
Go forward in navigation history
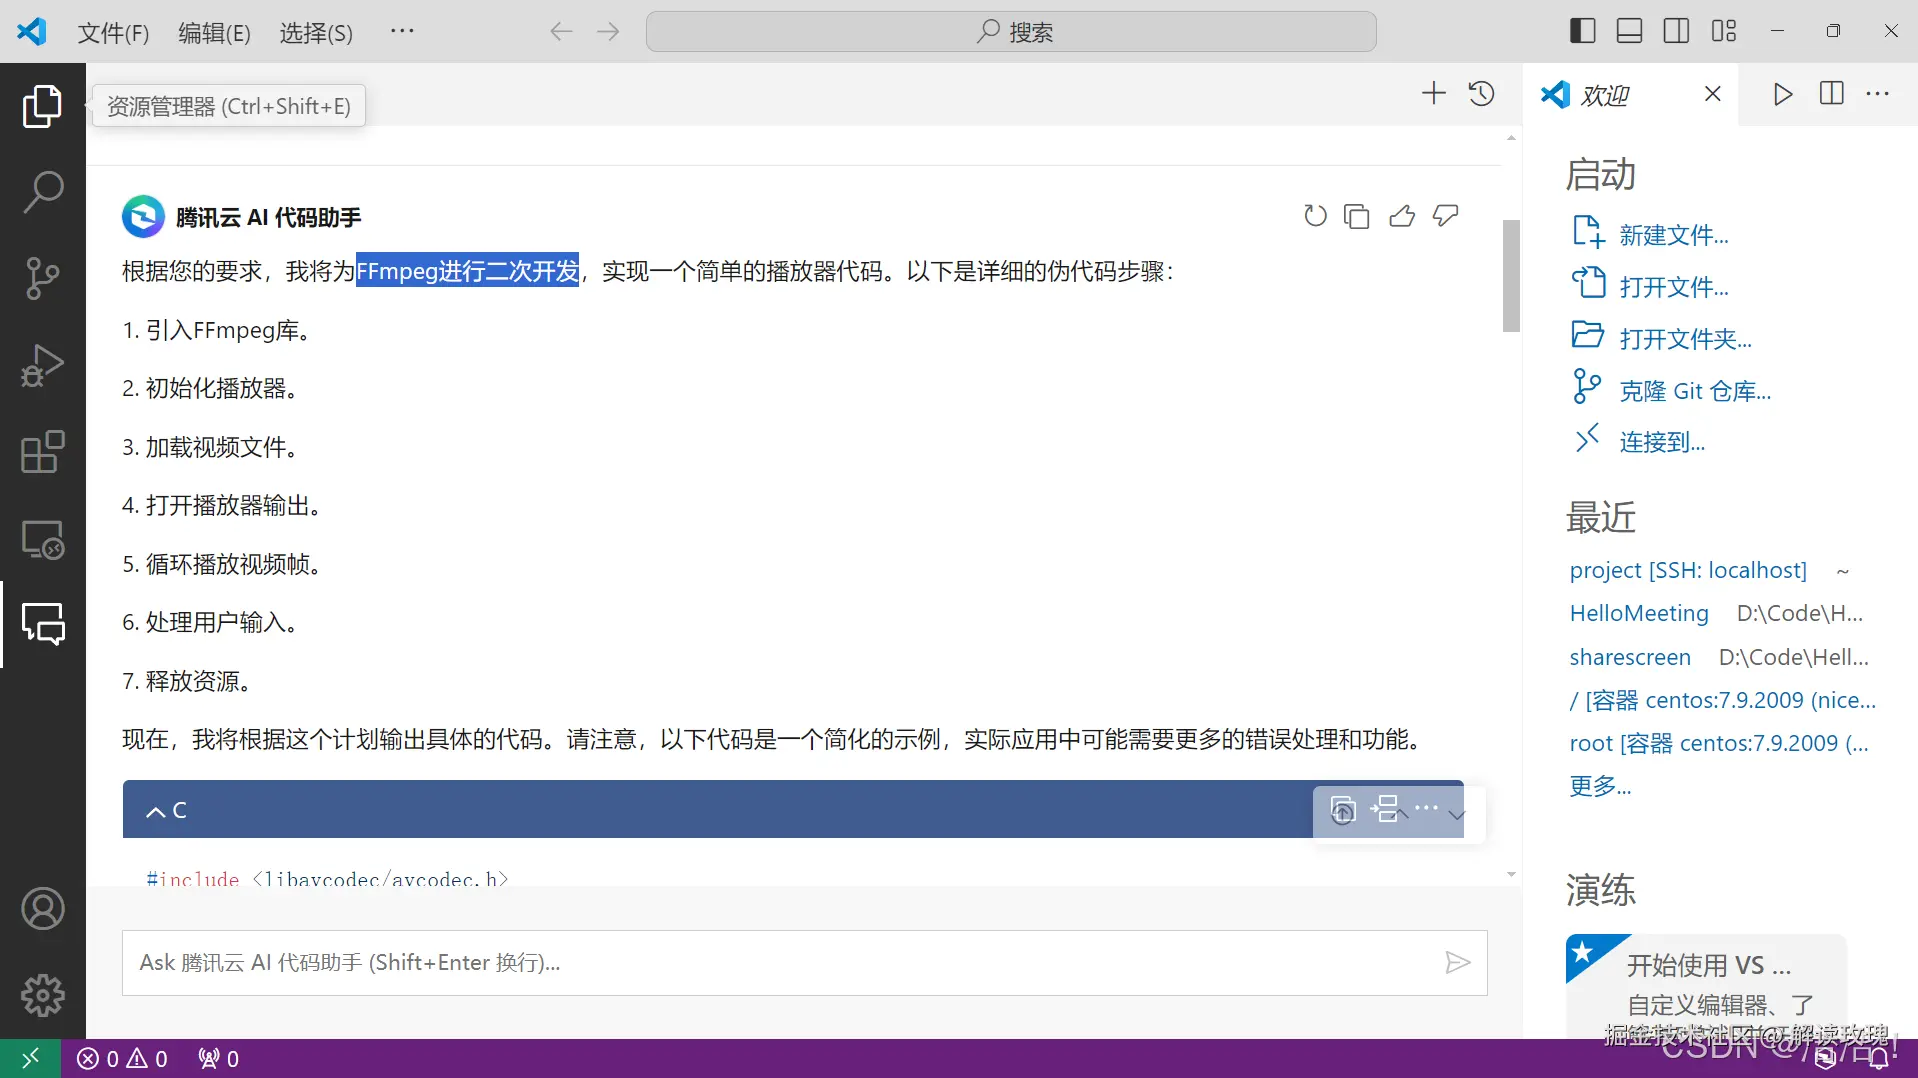pos(608,32)
